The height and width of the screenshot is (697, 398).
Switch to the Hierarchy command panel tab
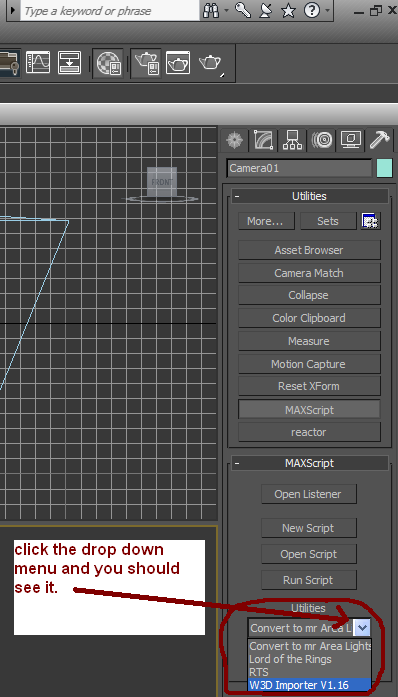292,140
